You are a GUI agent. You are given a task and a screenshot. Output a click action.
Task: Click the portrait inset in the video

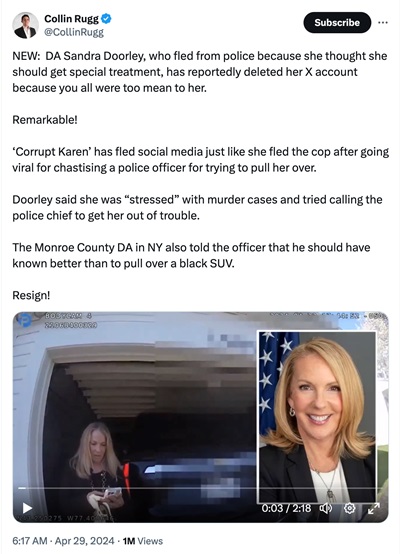(x=317, y=417)
